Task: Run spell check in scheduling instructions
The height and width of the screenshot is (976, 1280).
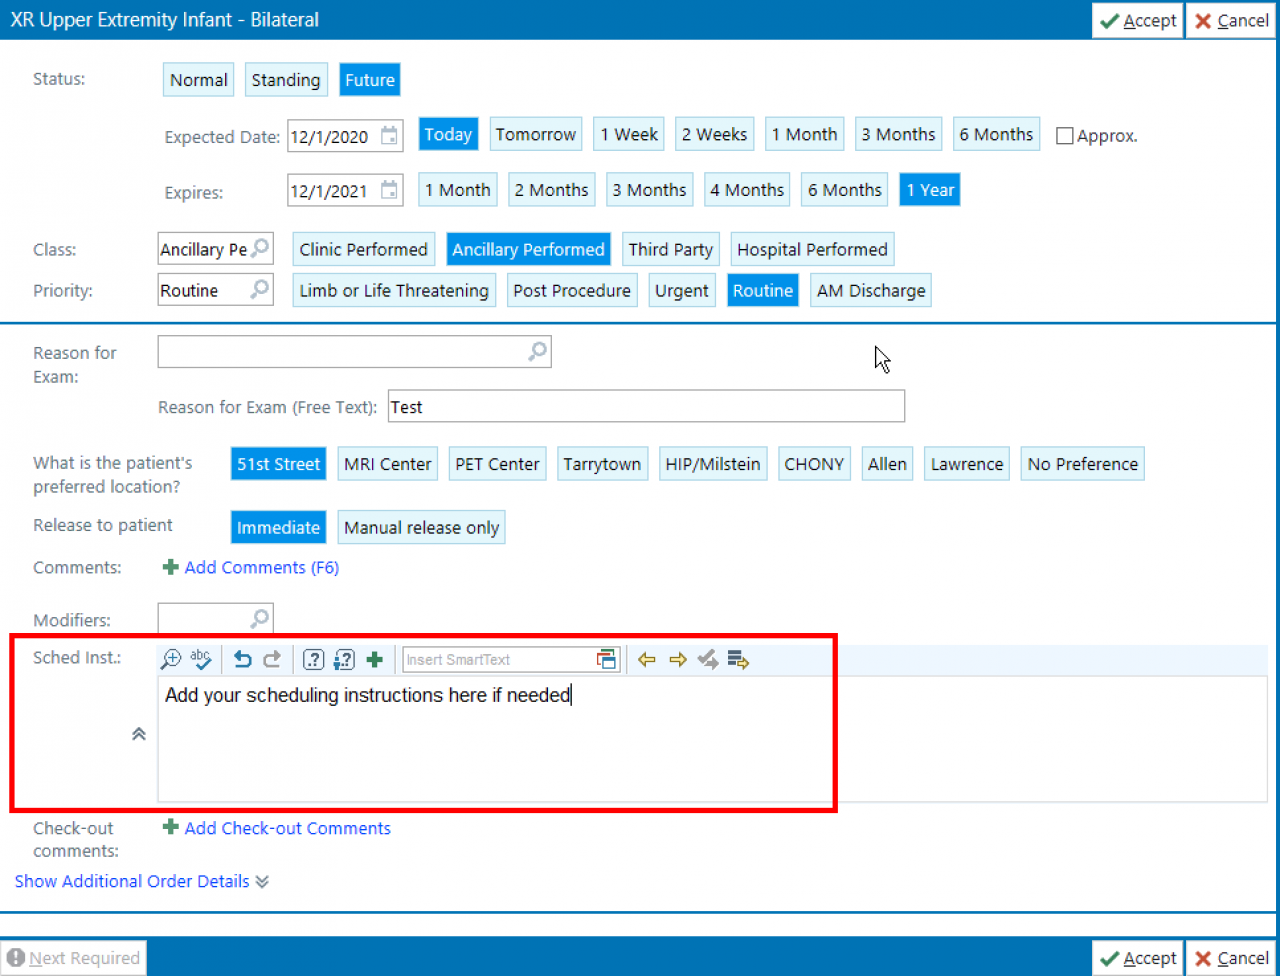Action: pos(201,659)
